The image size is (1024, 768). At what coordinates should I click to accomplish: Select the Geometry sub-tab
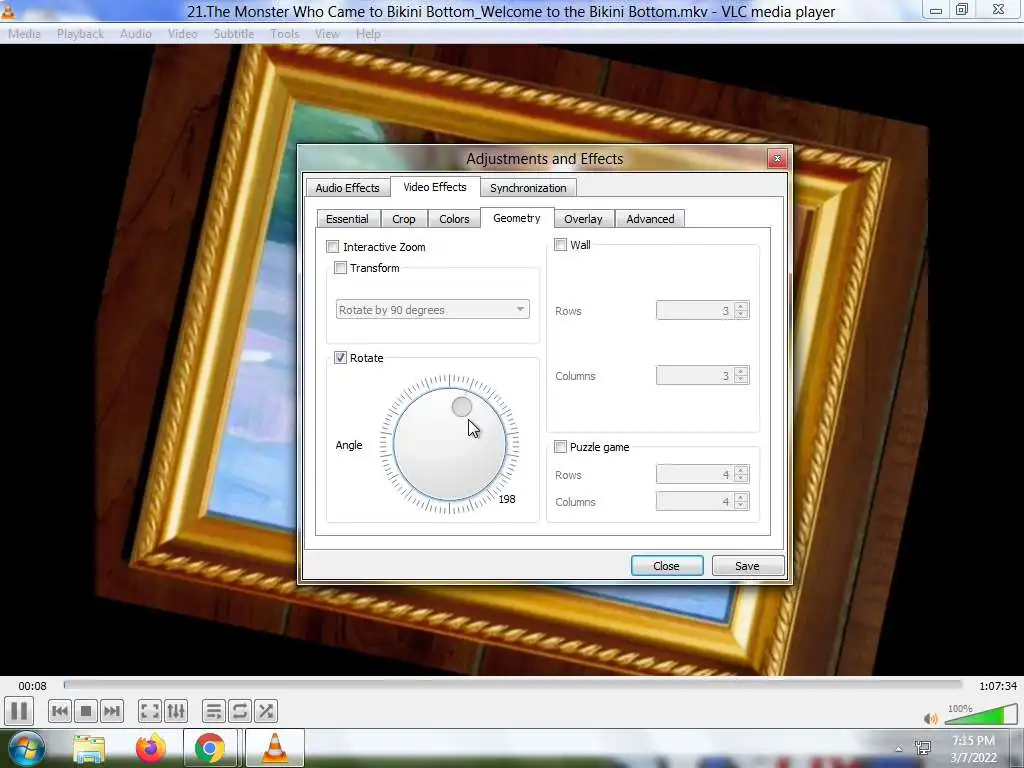click(x=517, y=218)
